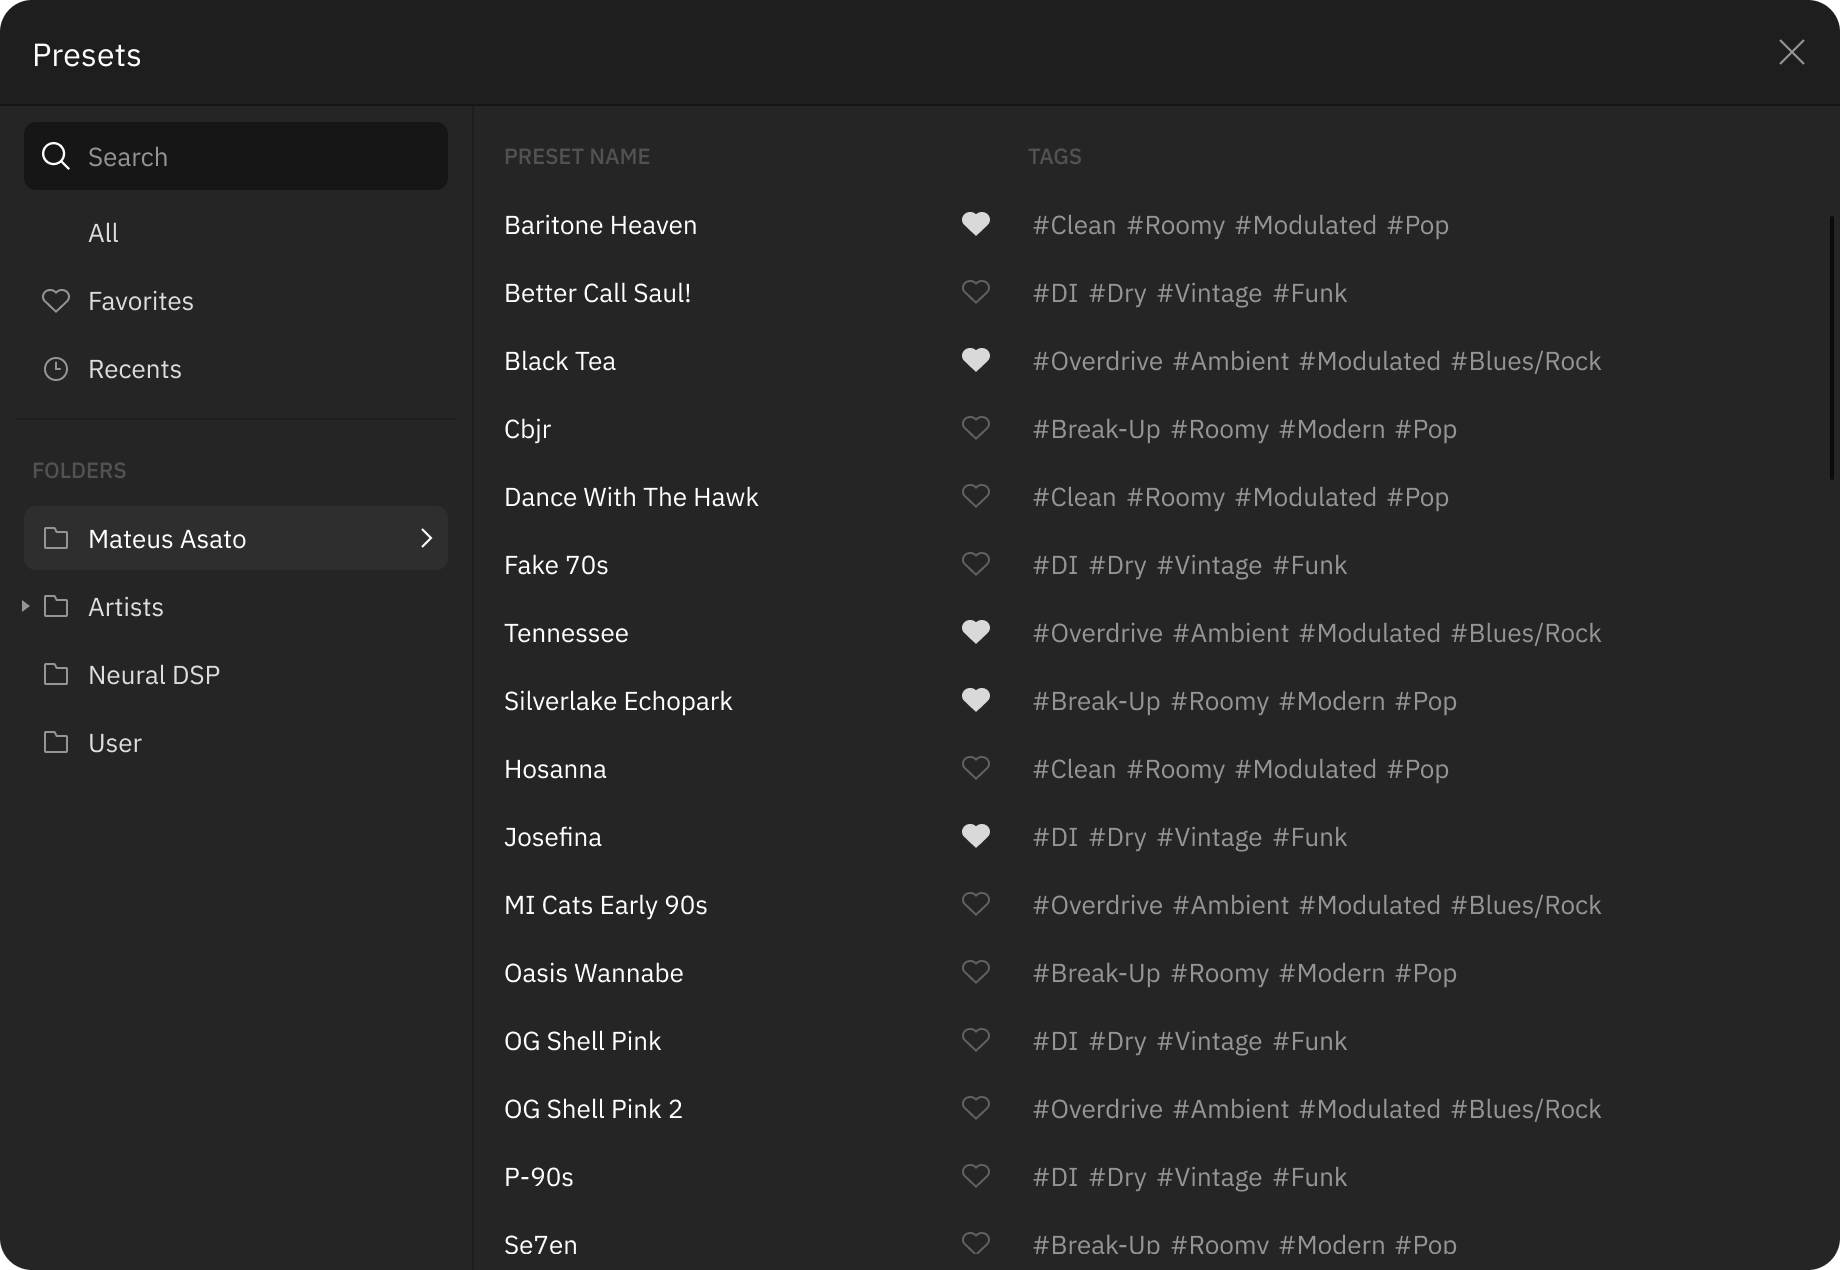Click the Mateus Asato folder icon
1840x1270 pixels.
(x=55, y=538)
